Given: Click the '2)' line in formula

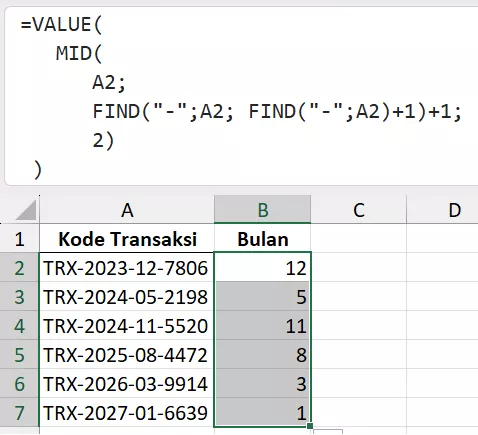Looking at the screenshot, I should point(103,140).
